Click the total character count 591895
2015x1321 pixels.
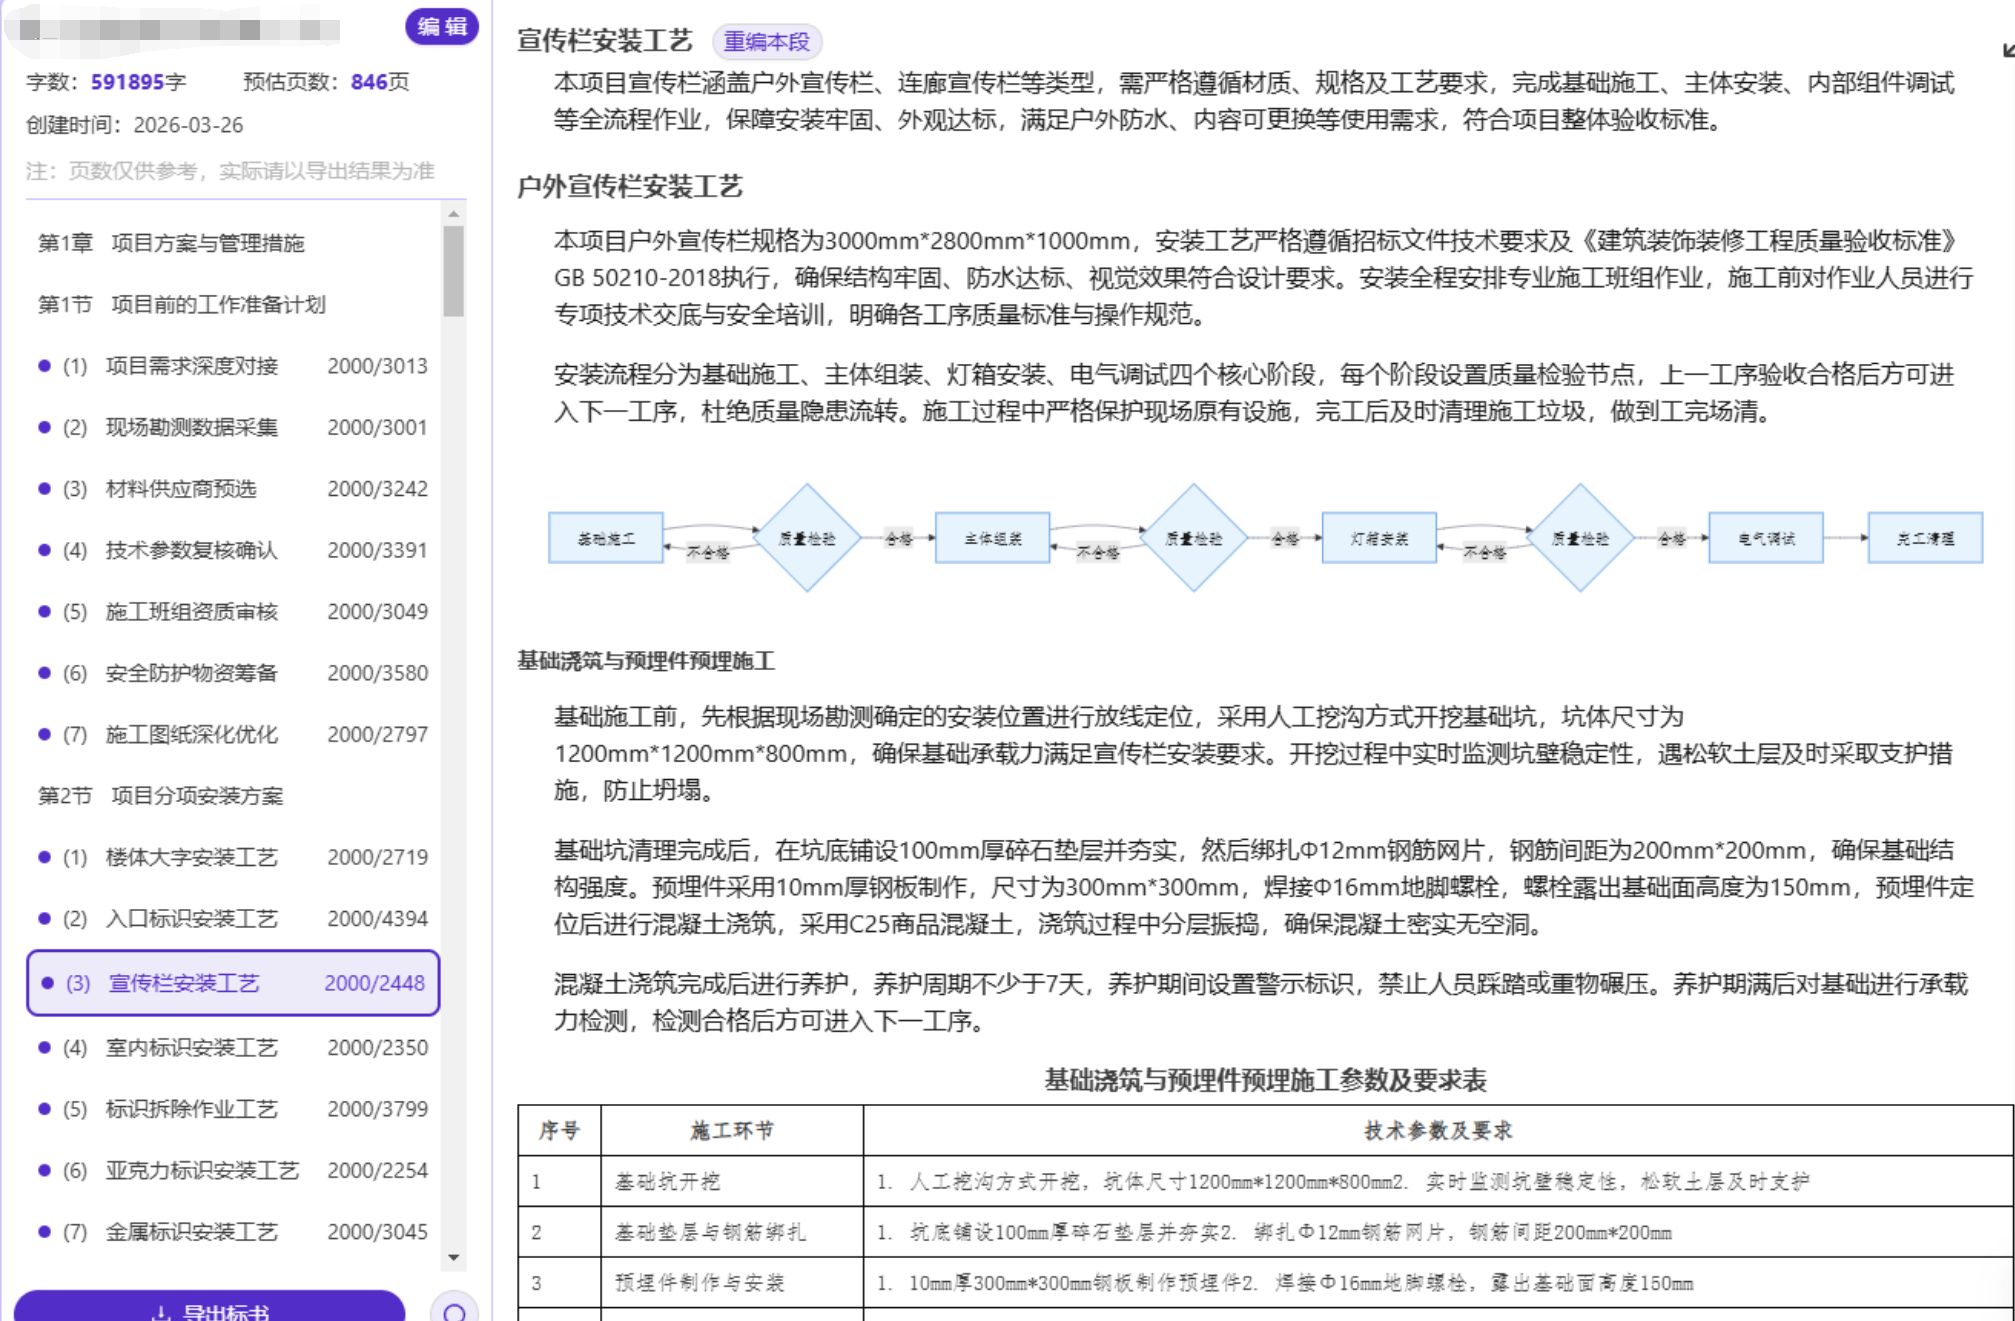point(127,82)
